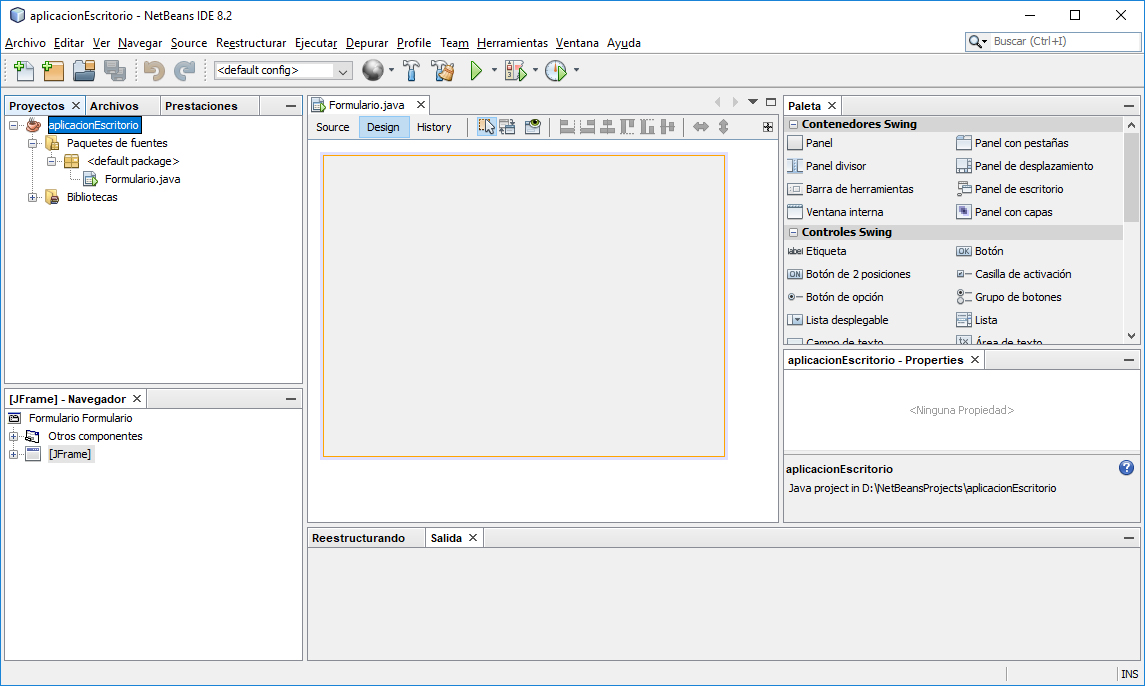Expand the [JFrame] node in Navegador

click(x=13, y=454)
